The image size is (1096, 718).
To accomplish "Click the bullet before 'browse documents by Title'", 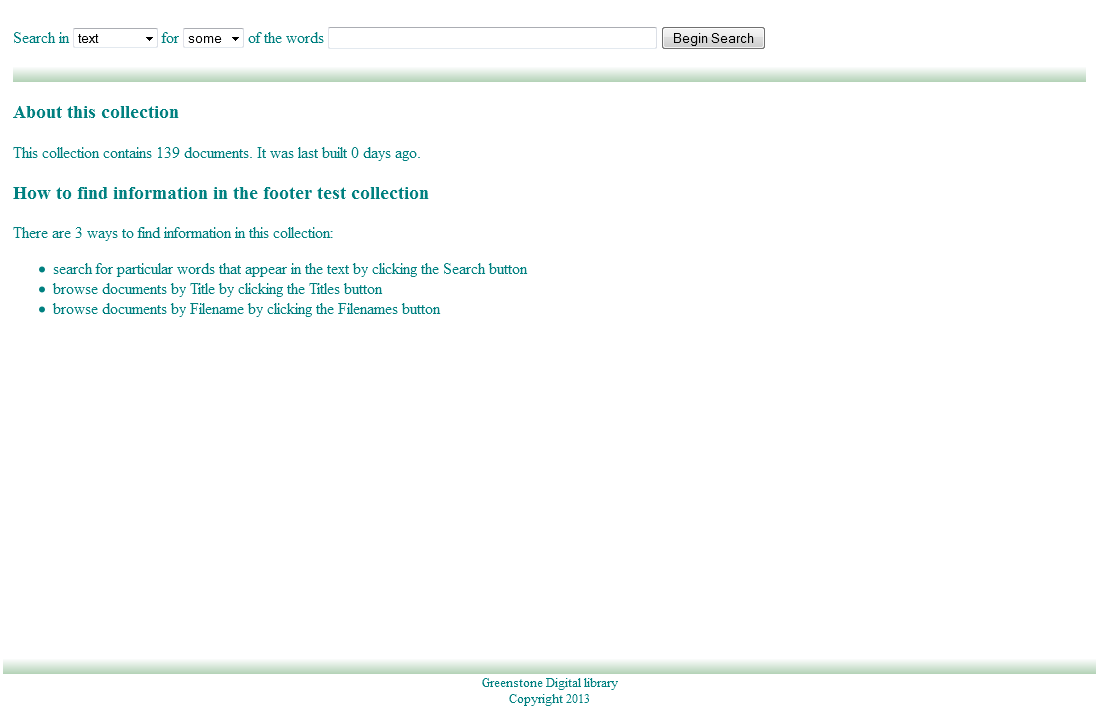I will pos(42,290).
